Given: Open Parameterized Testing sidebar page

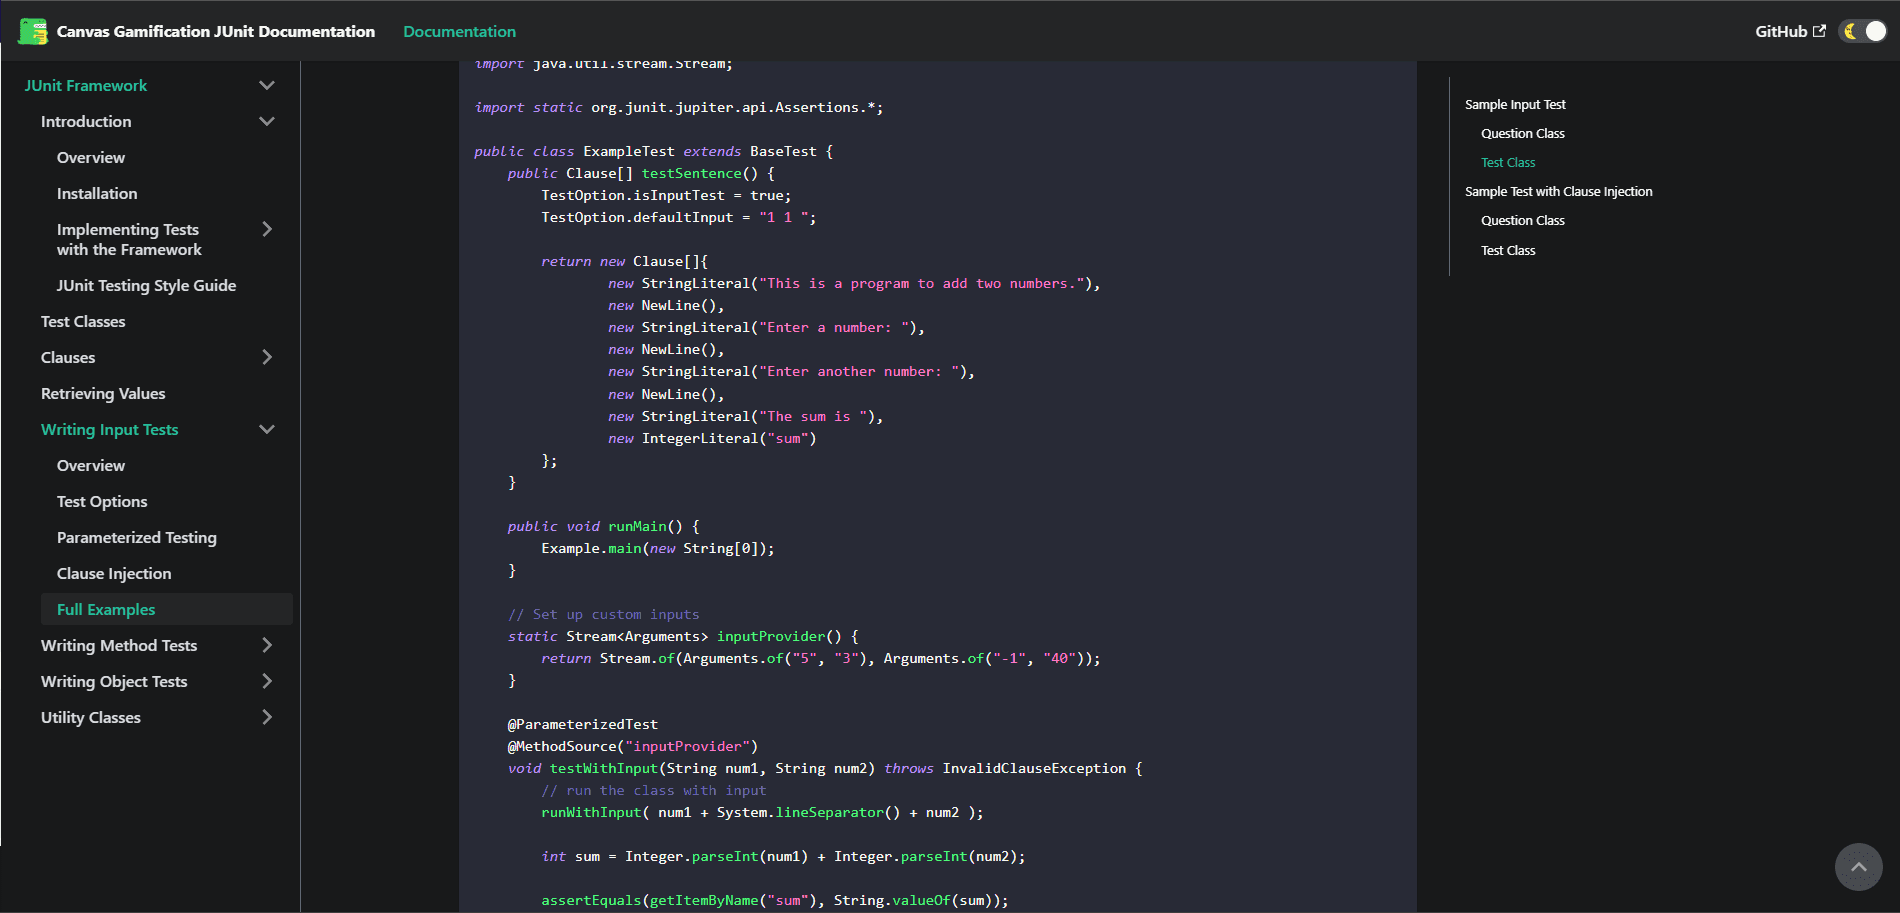Looking at the screenshot, I should pyautogui.click(x=136, y=538).
